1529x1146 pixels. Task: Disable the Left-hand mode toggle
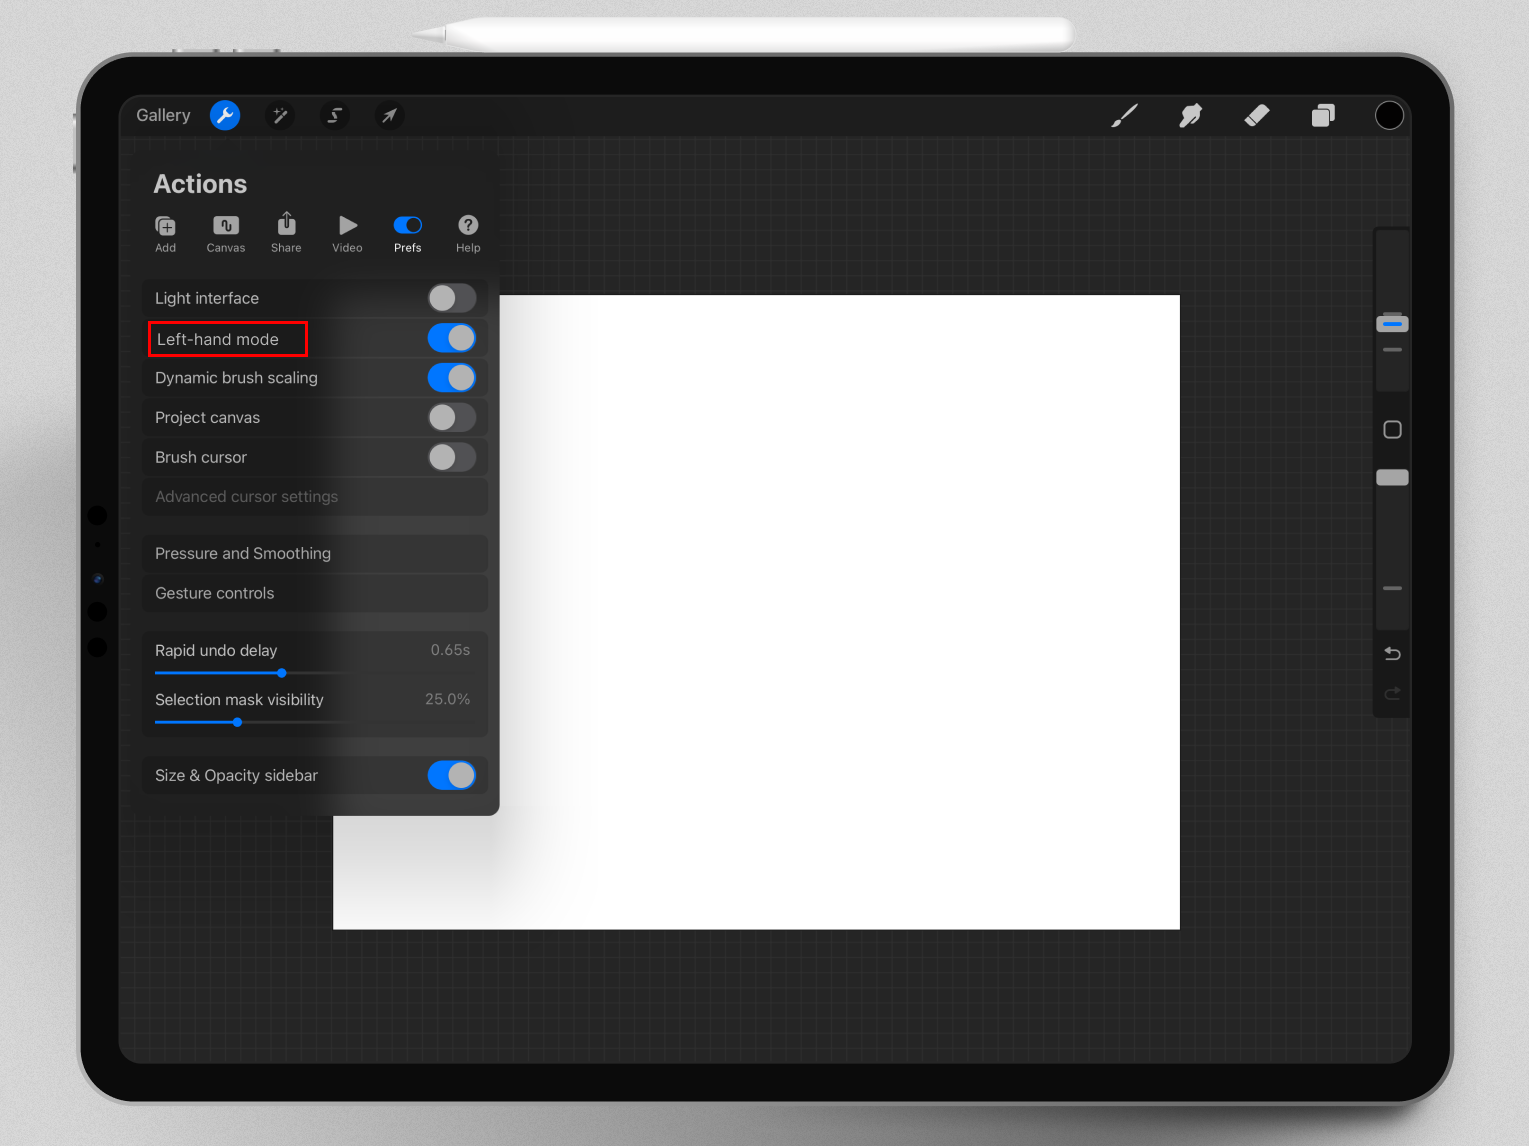coord(452,338)
